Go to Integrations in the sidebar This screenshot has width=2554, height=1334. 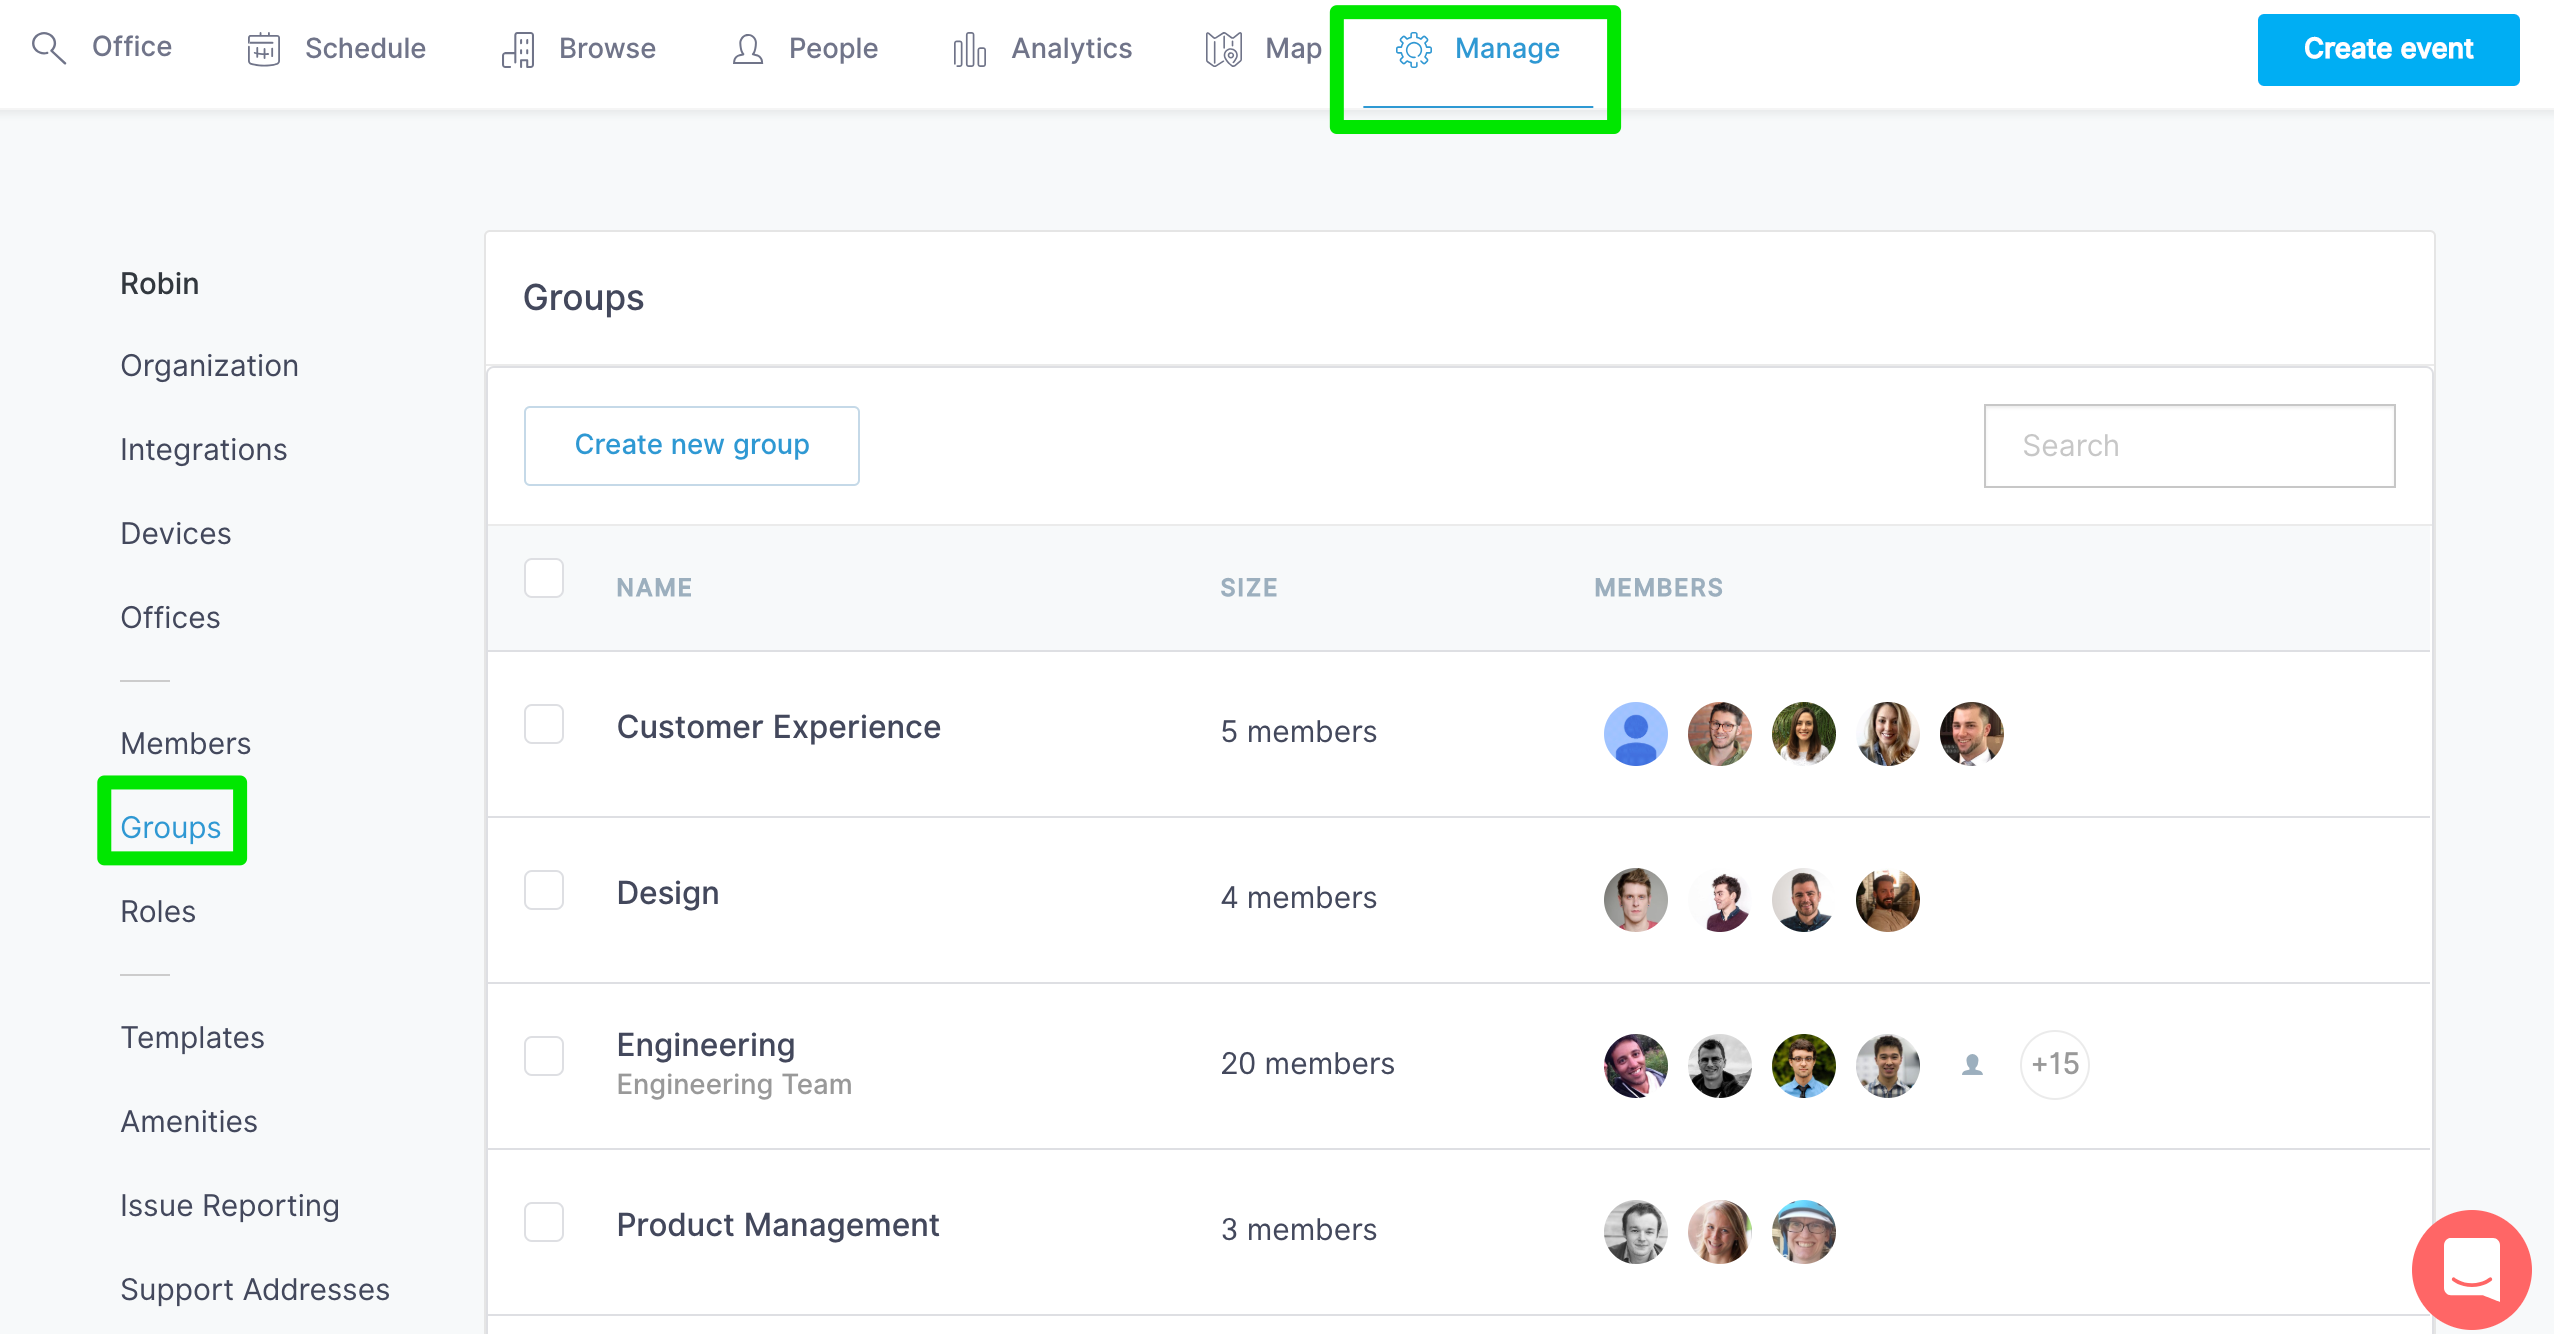[x=203, y=449]
